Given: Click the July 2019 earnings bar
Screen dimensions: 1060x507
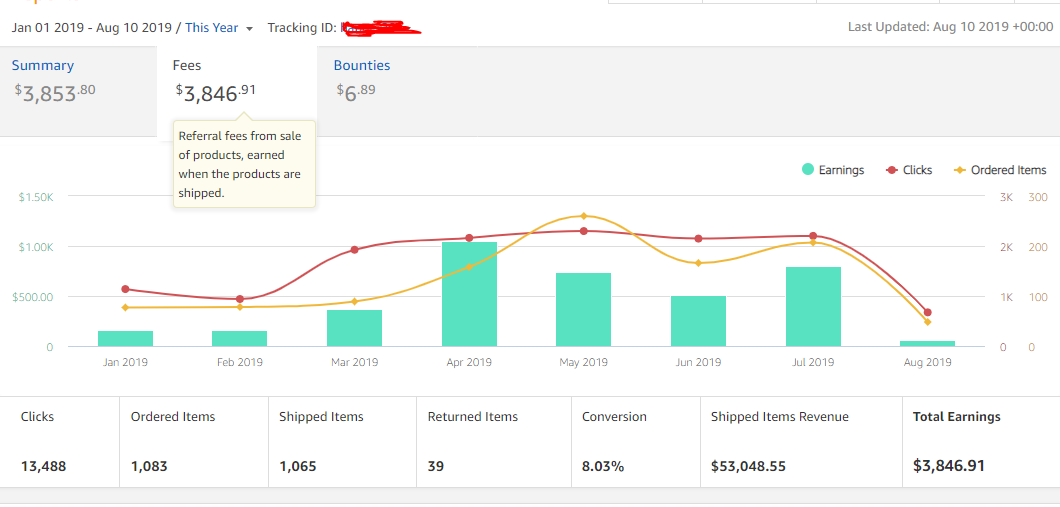Looking at the screenshot, I should pyautogui.click(x=813, y=307).
